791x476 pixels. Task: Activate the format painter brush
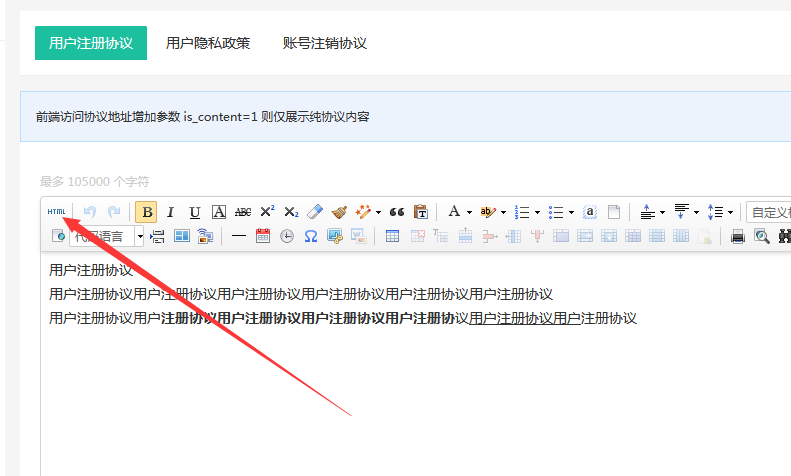[x=339, y=212]
